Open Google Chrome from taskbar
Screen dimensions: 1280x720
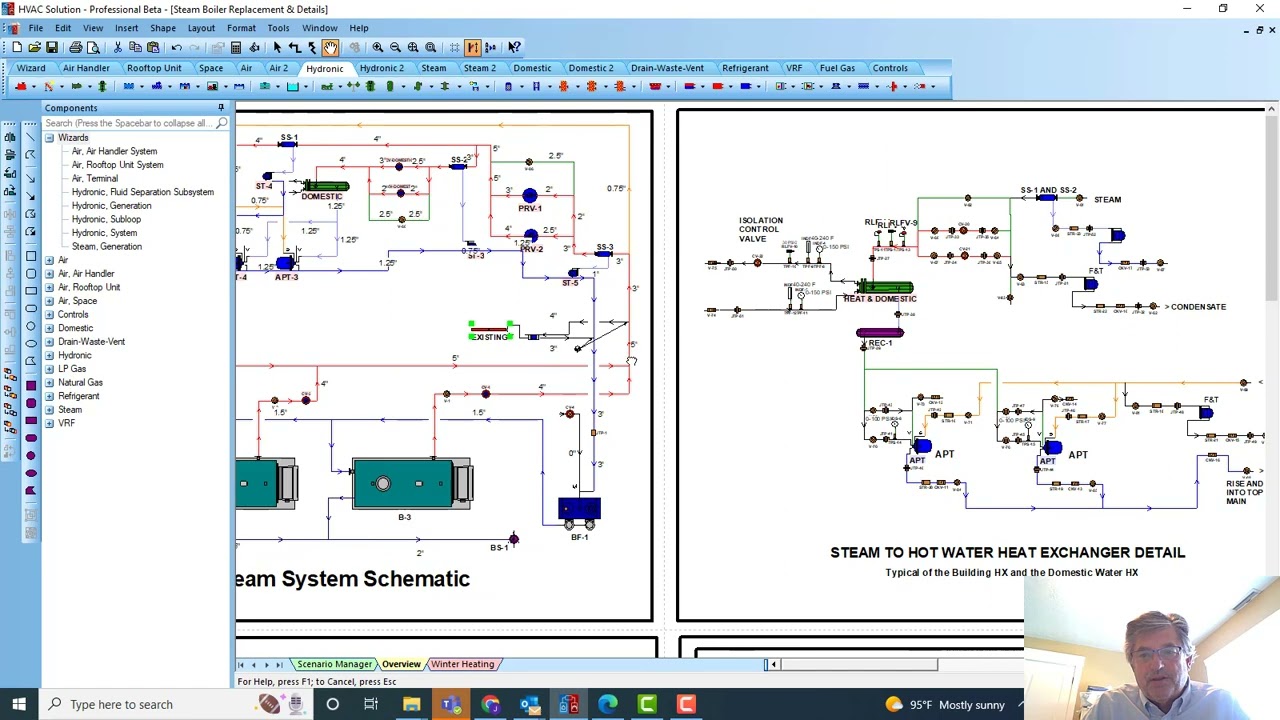click(x=490, y=704)
